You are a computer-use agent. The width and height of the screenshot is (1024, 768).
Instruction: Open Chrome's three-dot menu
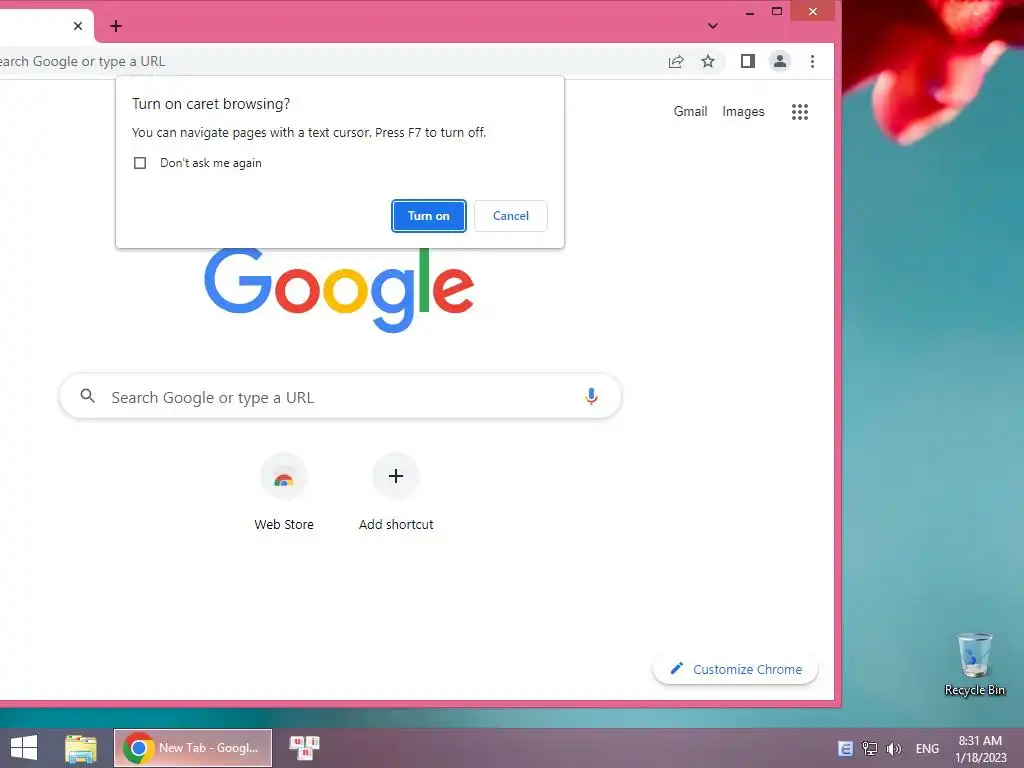point(812,61)
